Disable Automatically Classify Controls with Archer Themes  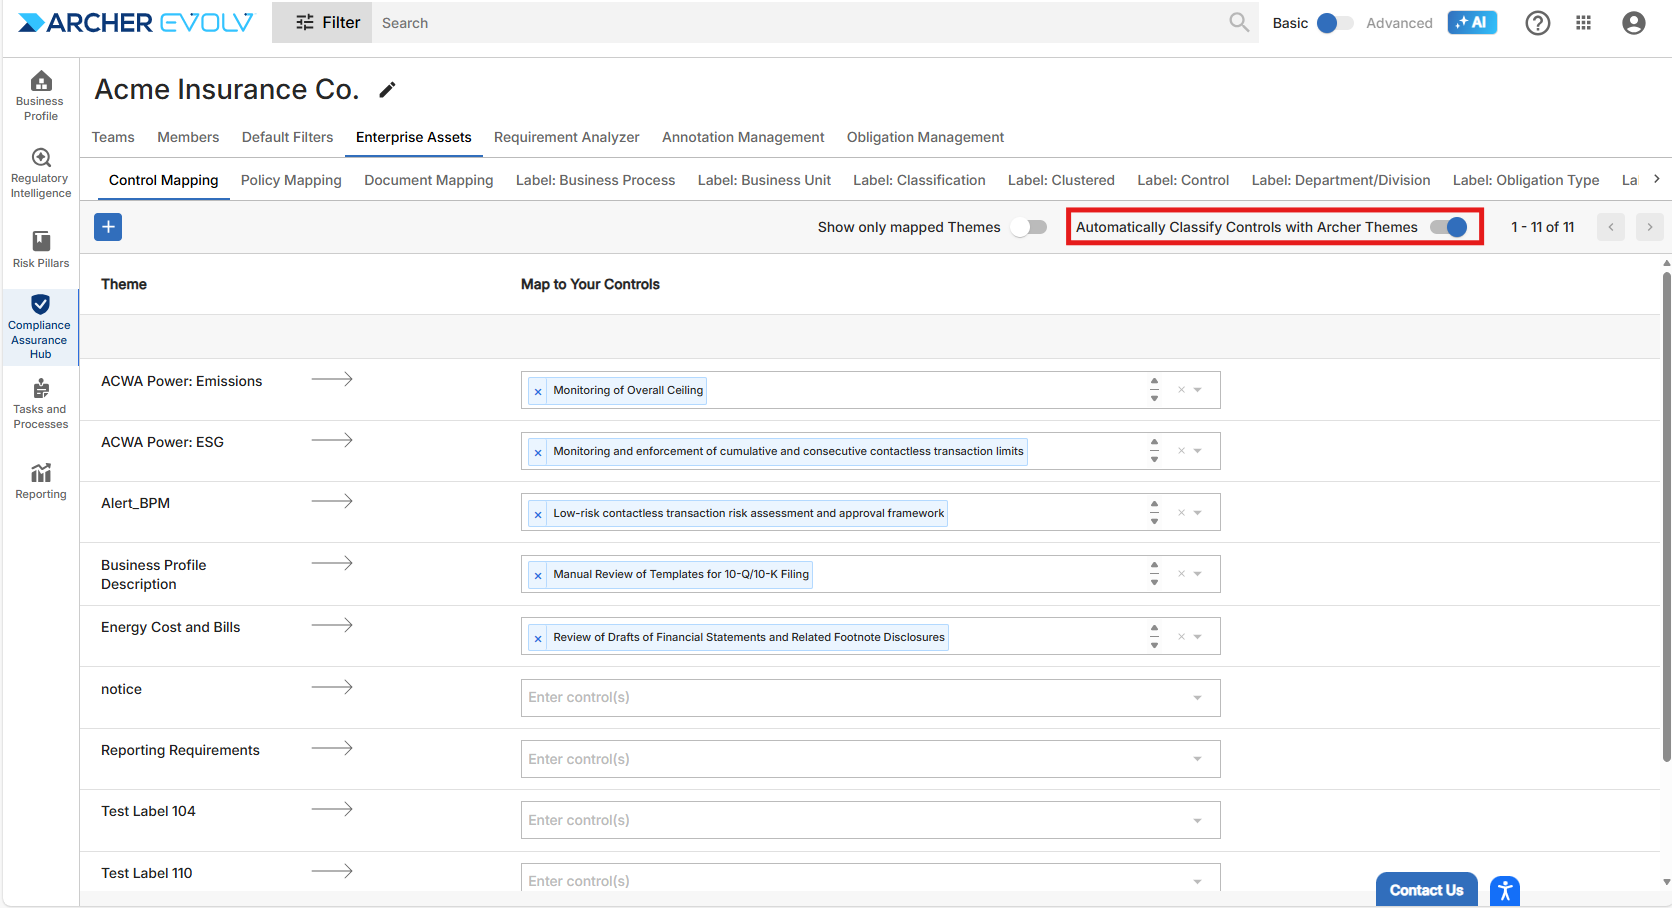tap(1448, 227)
